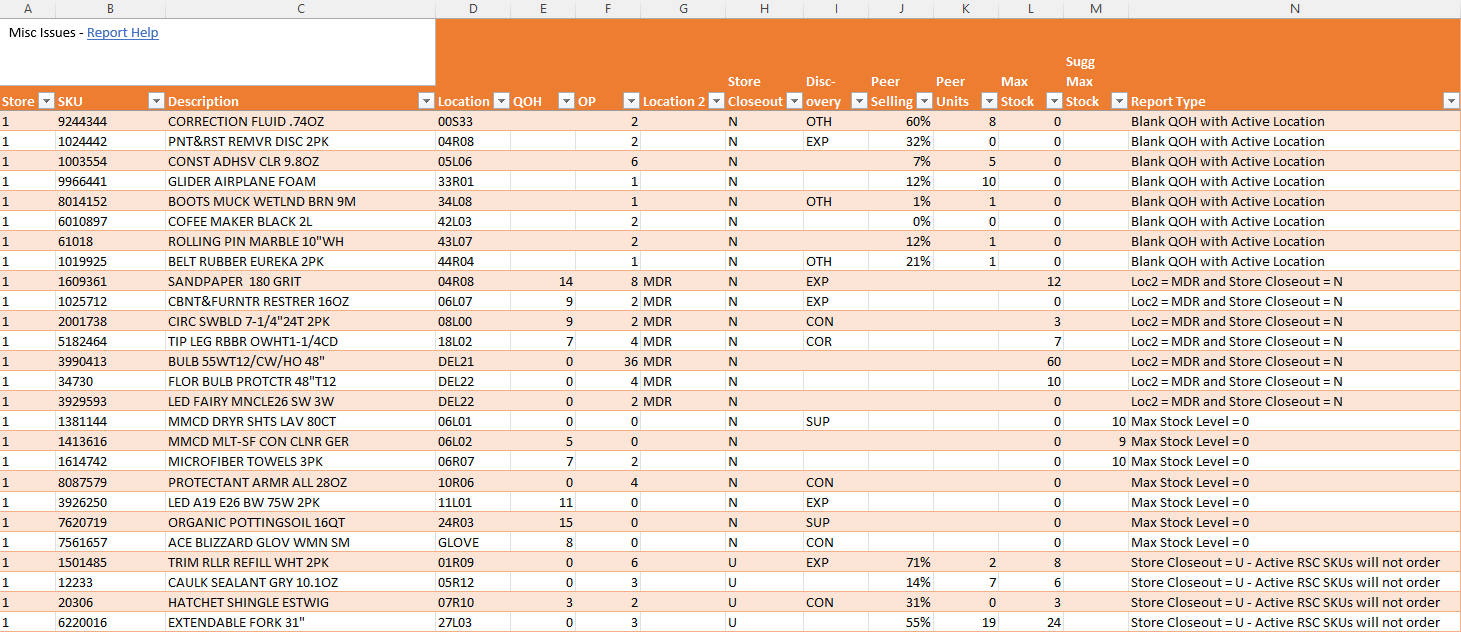Select MMCD DRYR SHTS LAV 80CT cell

(300, 421)
